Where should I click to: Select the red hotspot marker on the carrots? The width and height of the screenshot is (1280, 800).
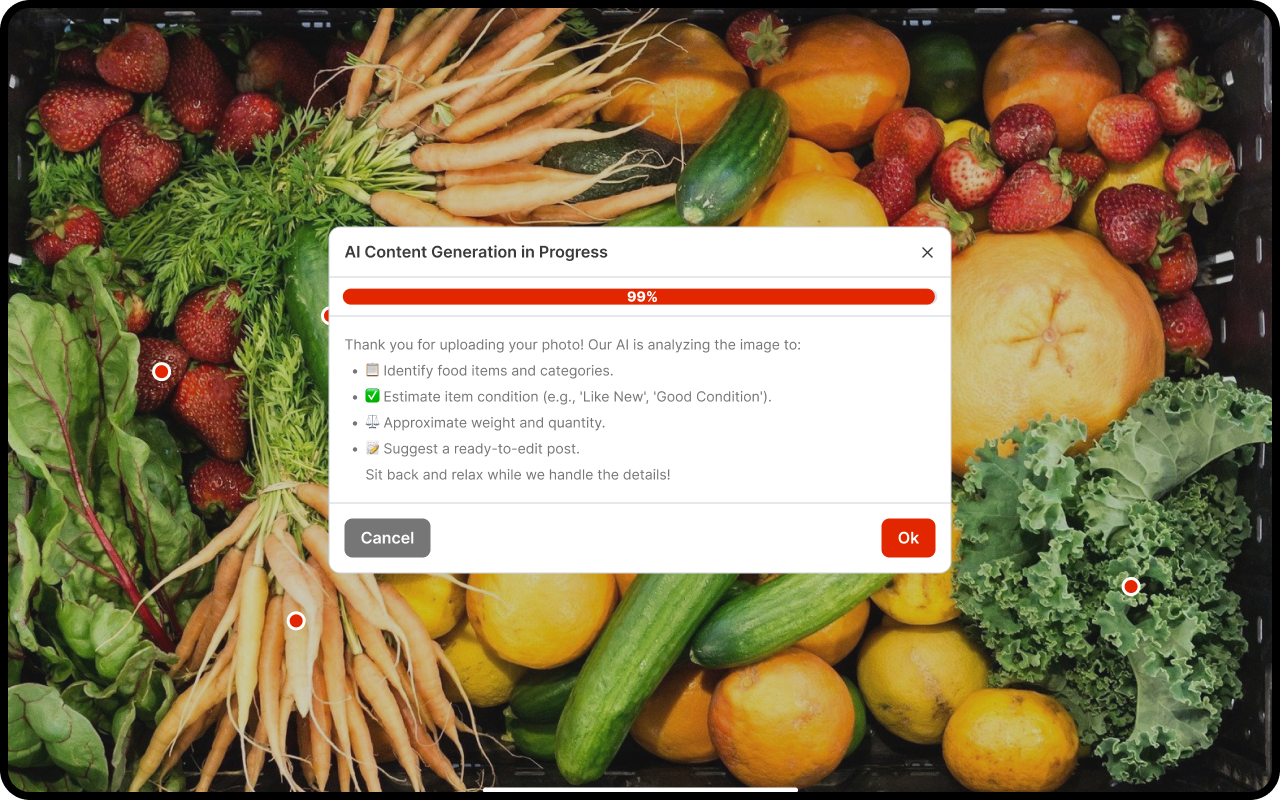(x=296, y=621)
